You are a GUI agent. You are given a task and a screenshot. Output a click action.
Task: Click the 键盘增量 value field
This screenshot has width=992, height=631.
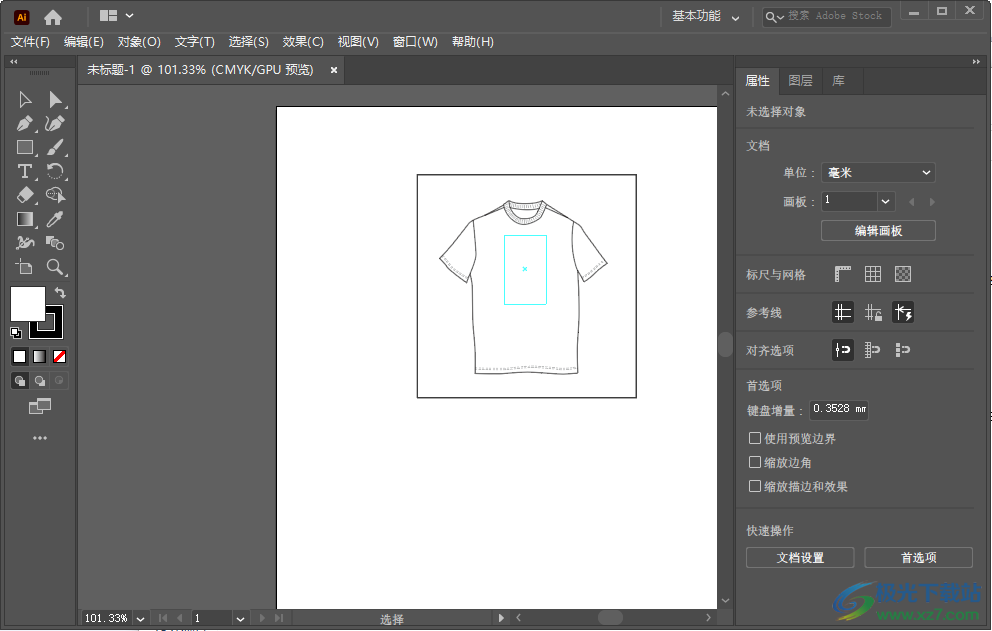click(x=839, y=409)
